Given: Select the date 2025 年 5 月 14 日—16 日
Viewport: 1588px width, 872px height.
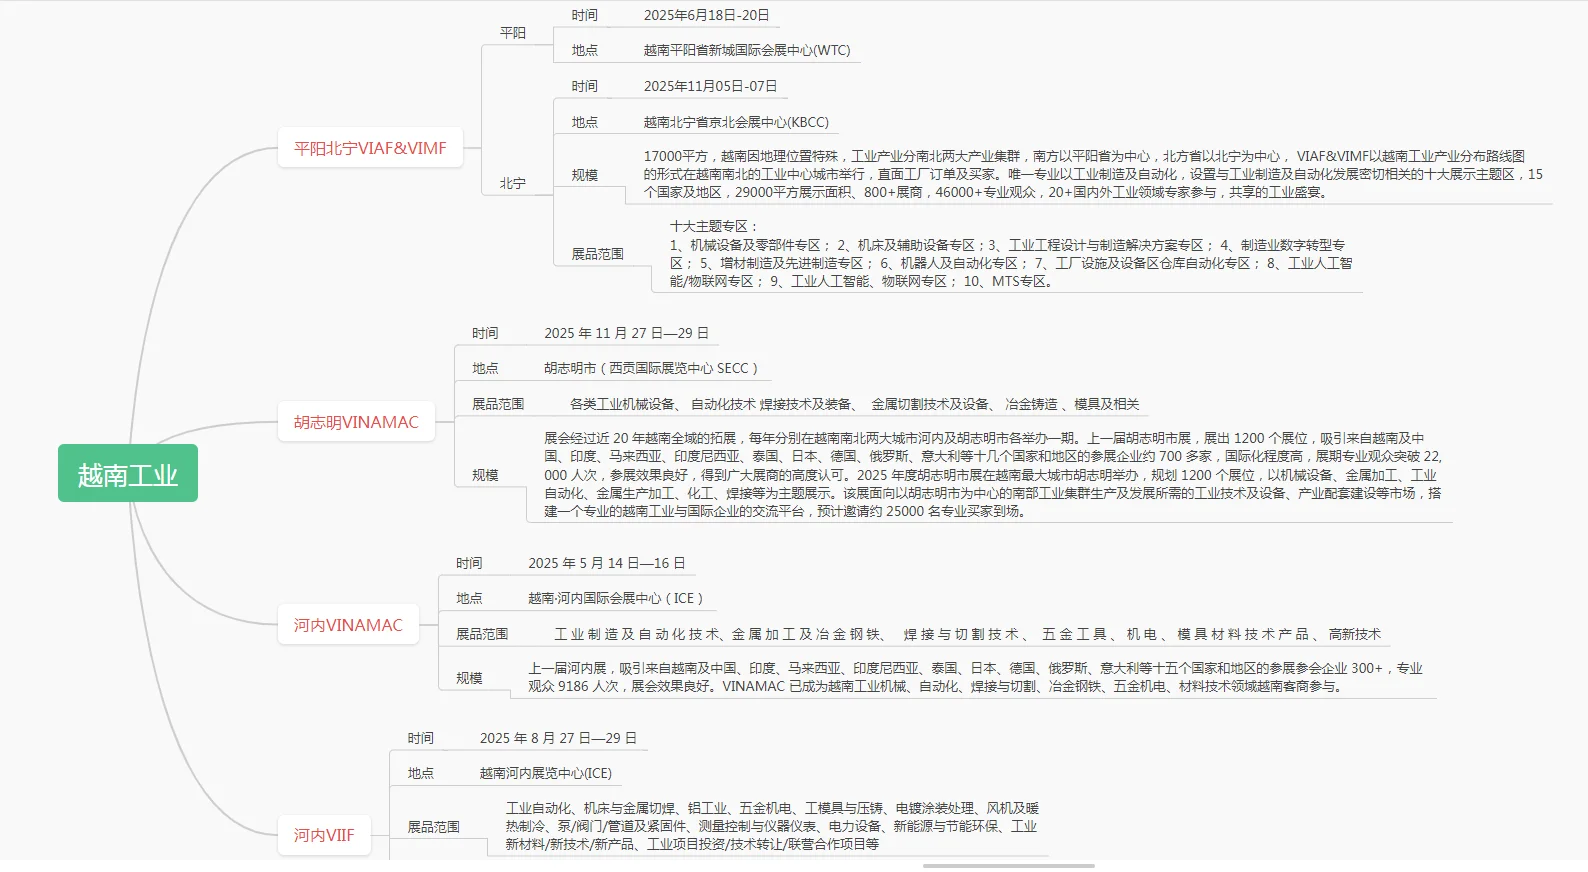Looking at the screenshot, I should [x=607, y=563].
